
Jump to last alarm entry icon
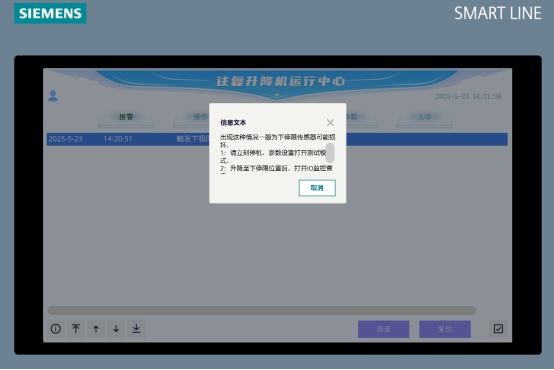(x=136, y=329)
